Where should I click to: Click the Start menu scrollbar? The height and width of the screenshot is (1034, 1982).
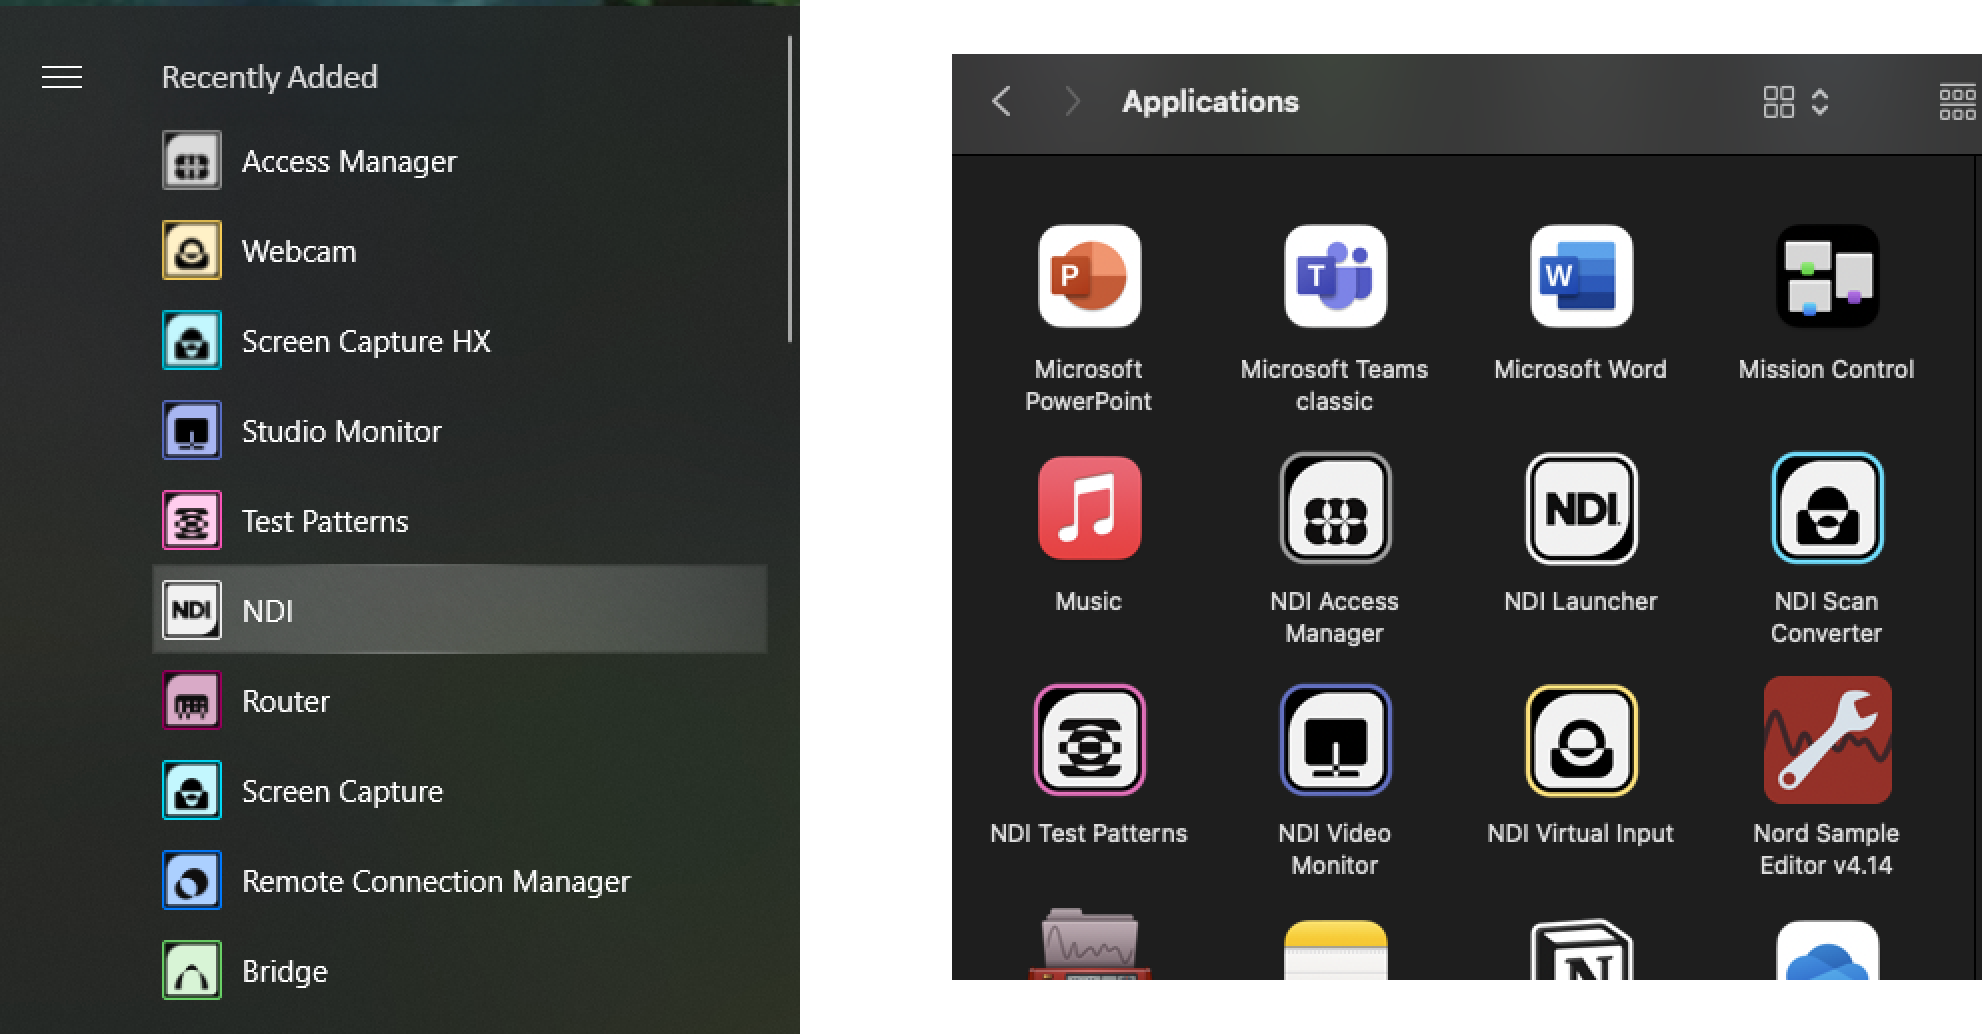[x=790, y=190]
